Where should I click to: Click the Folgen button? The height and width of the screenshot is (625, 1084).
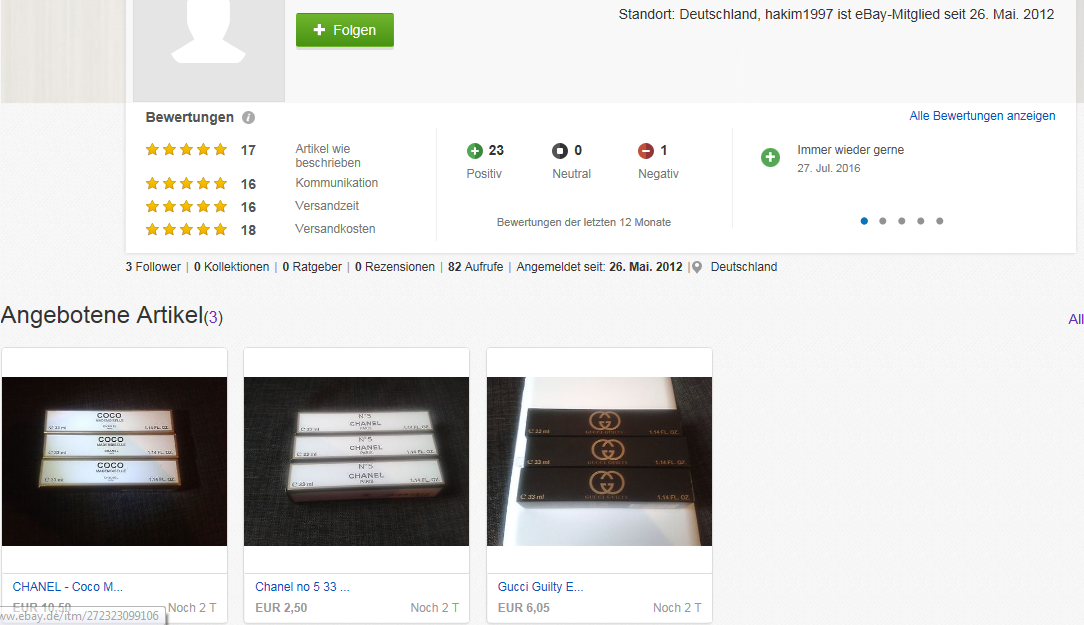(x=345, y=30)
